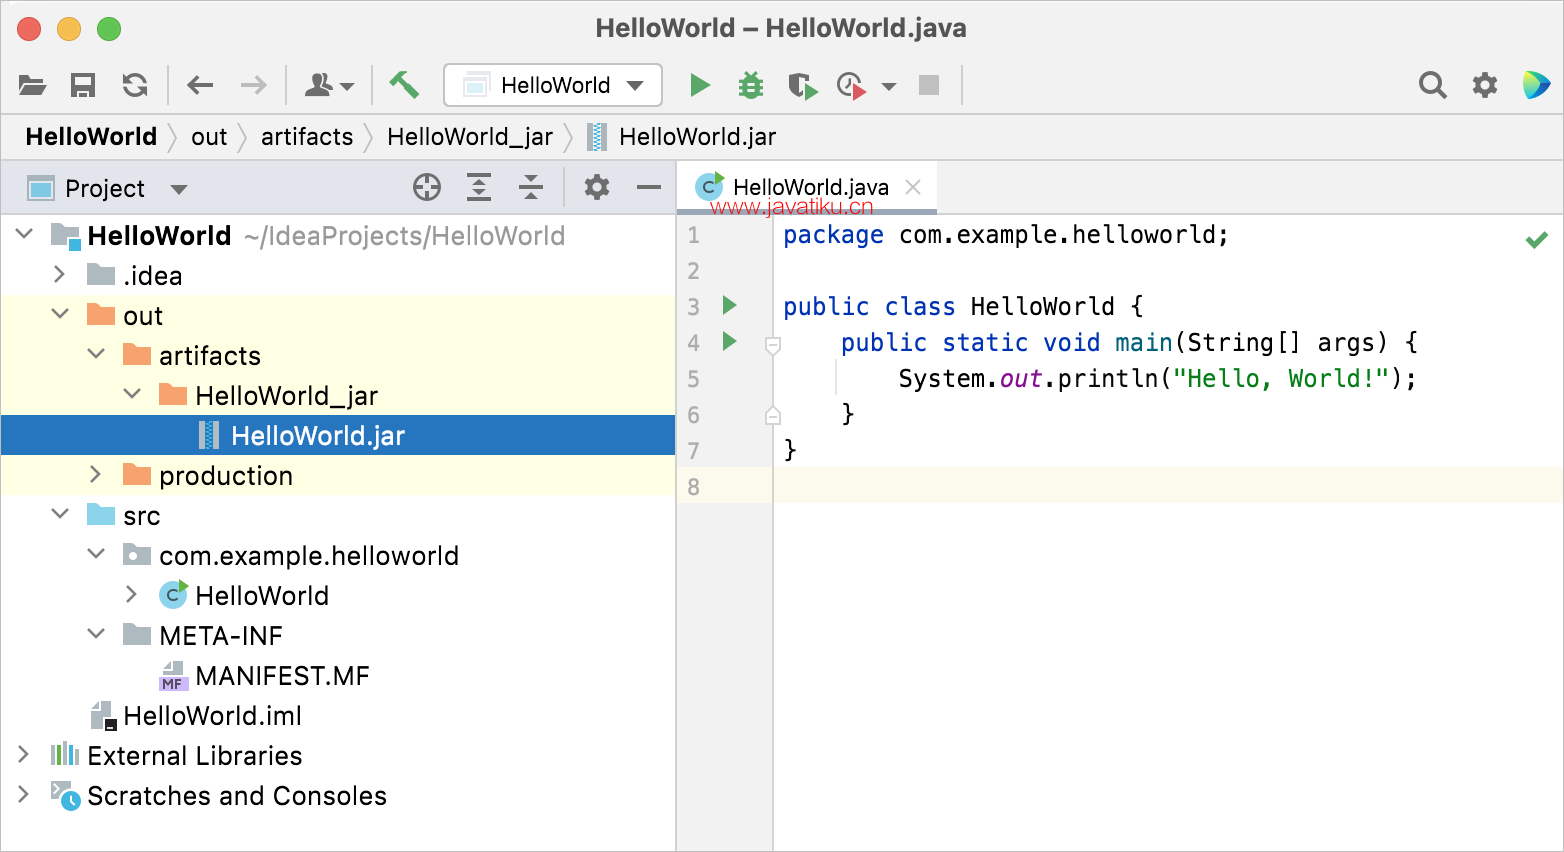Viewport: 1564px width, 852px height.
Task: Collapse the META-INF folder
Action: pos(96,634)
